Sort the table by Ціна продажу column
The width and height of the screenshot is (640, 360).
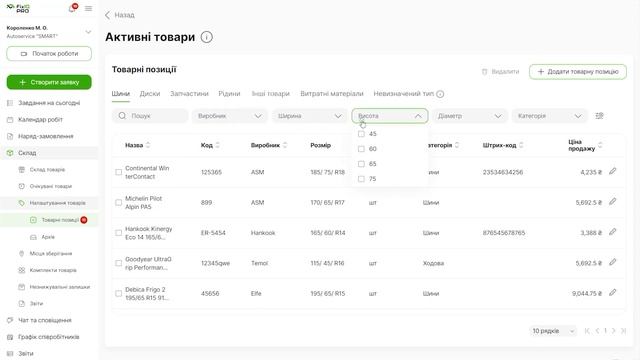click(600, 145)
